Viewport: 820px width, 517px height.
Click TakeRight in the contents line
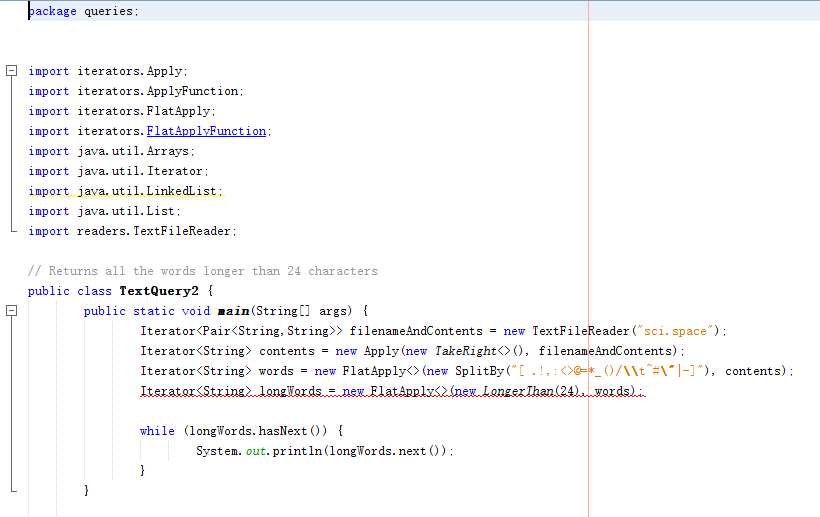[465, 351]
